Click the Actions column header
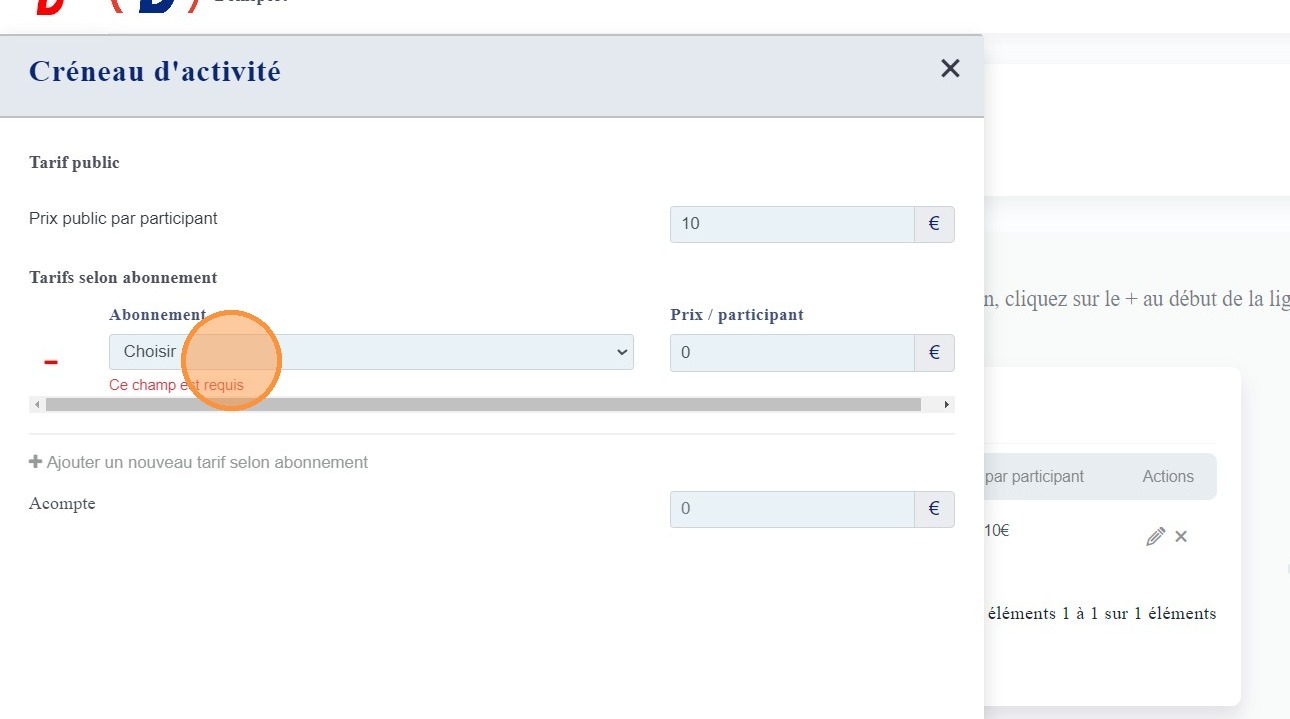Screen dimensions: 1290x719 1167,477
